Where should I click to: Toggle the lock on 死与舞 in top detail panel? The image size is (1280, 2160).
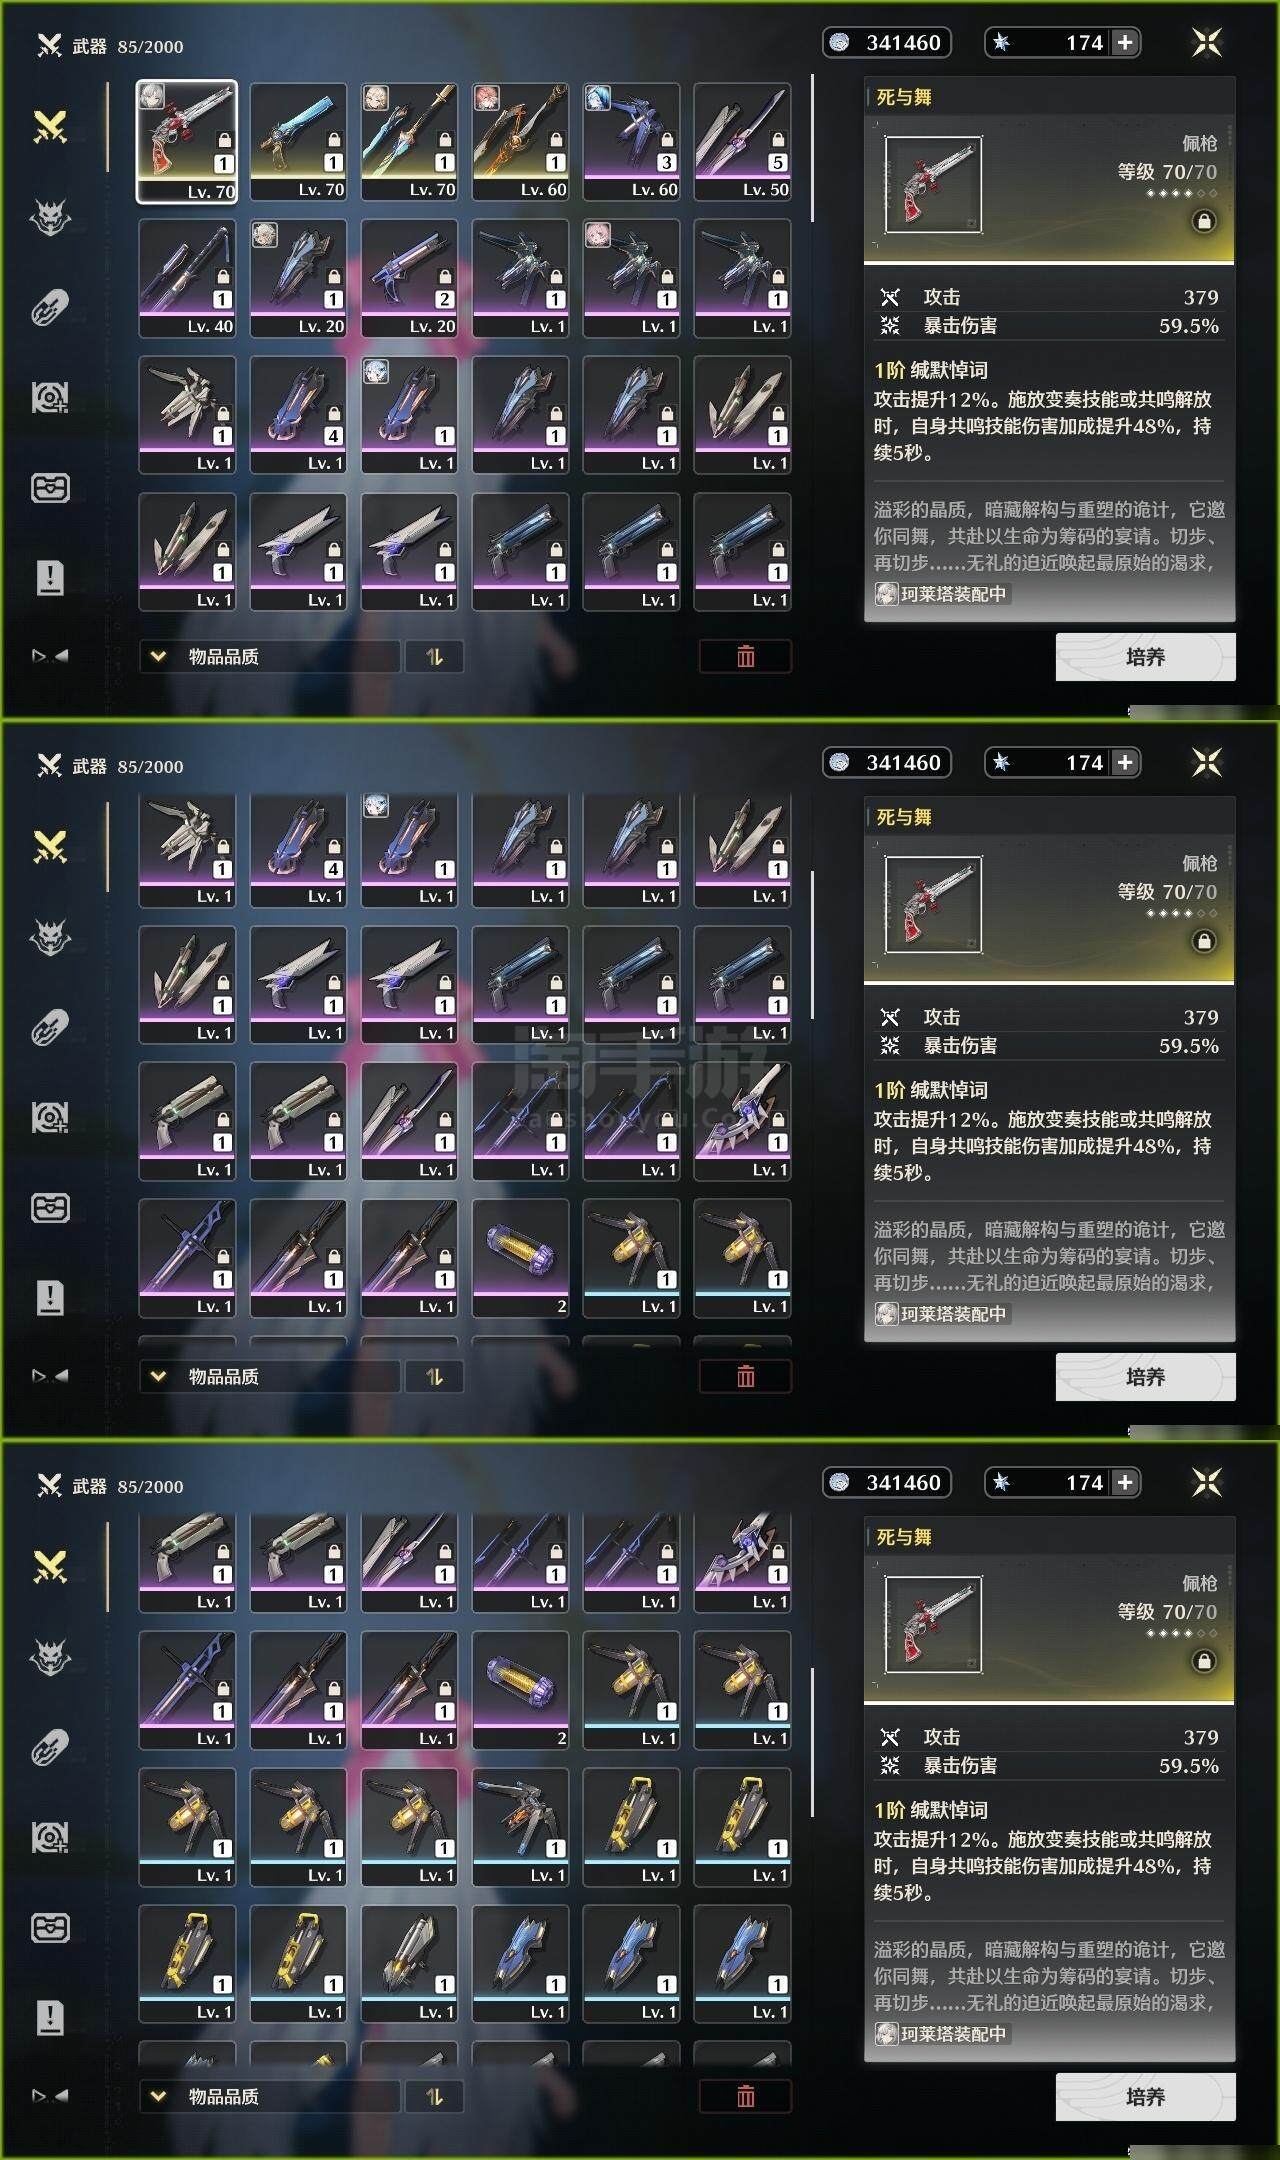(x=1204, y=221)
